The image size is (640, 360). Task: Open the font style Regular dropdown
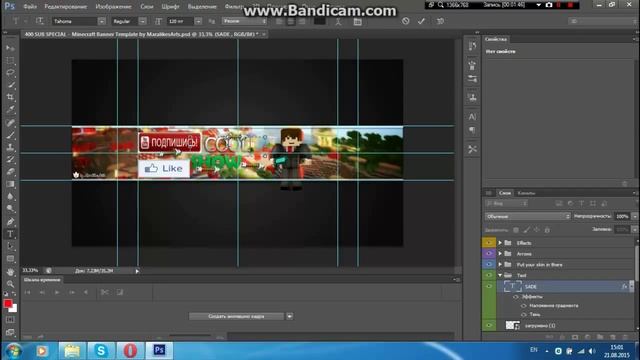[x=142, y=21]
